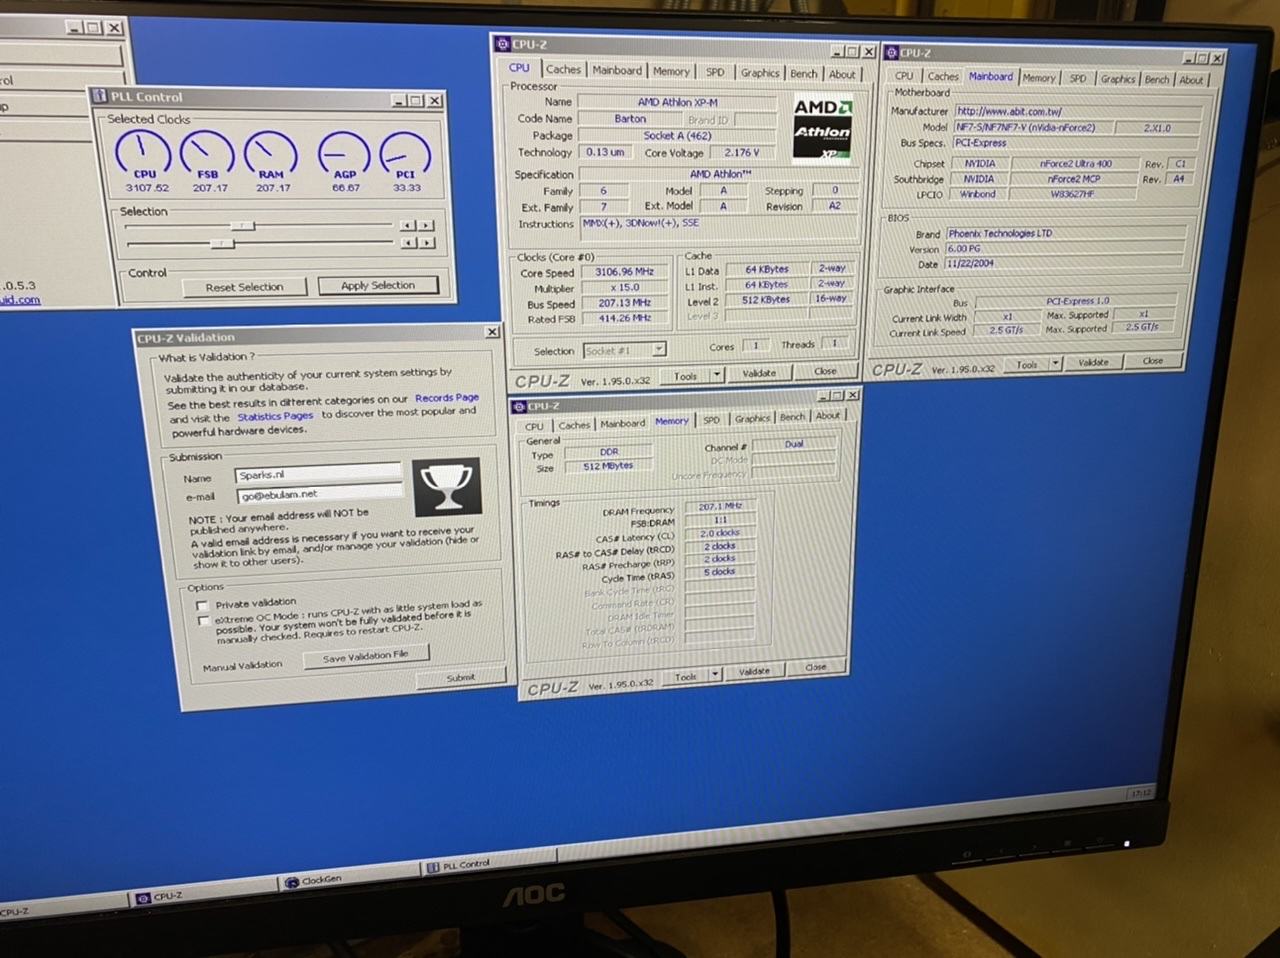Enable eXtreme OC Mode checkbox
1280x958 pixels.
[203, 620]
